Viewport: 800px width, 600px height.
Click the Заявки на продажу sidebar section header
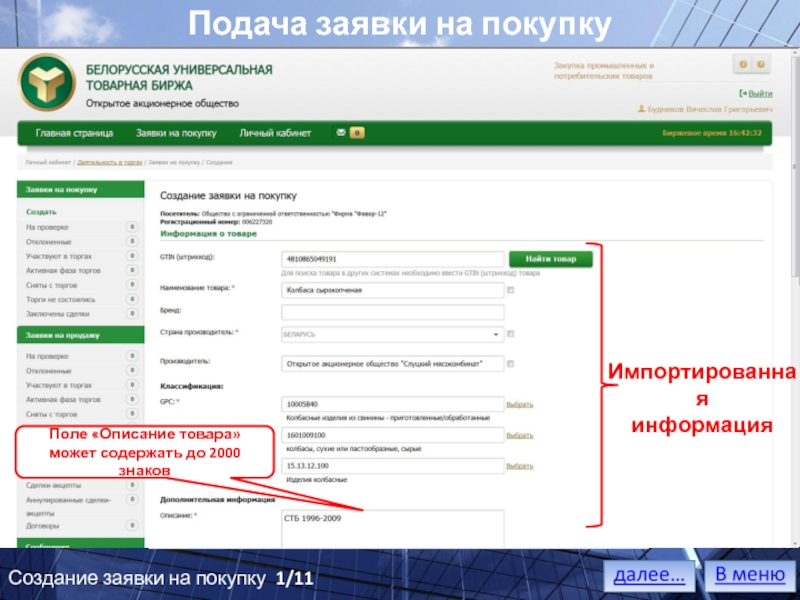(81, 335)
